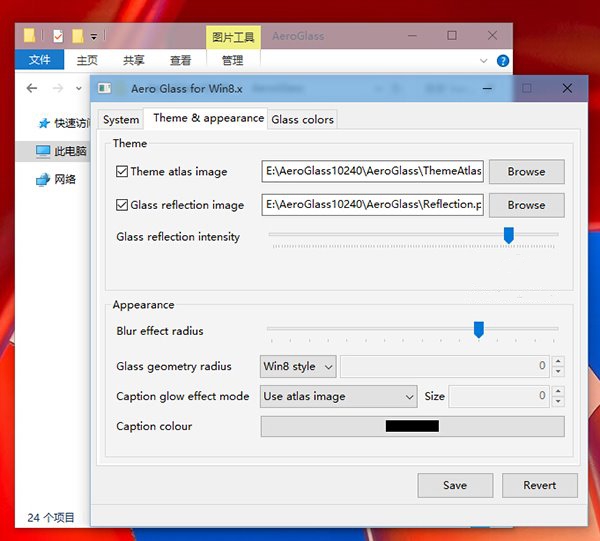Open the 文件 (File) ribbon menu
The height and width of the screenshot is (541, 600).
tap(39, 60)
